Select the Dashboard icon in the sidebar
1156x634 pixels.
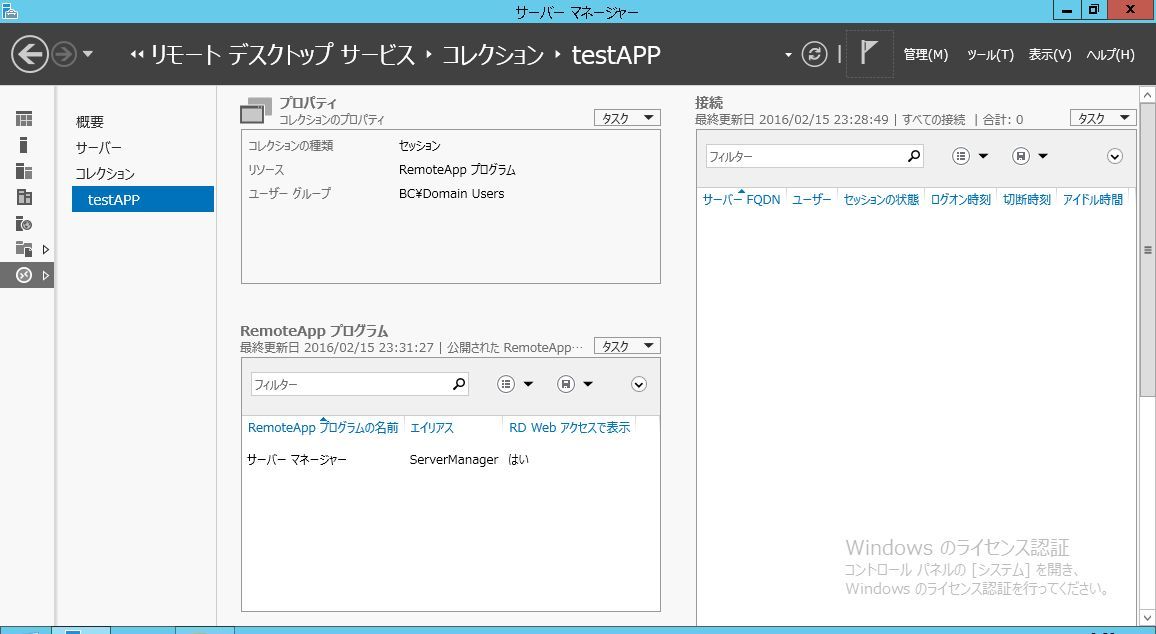(24, 119)
